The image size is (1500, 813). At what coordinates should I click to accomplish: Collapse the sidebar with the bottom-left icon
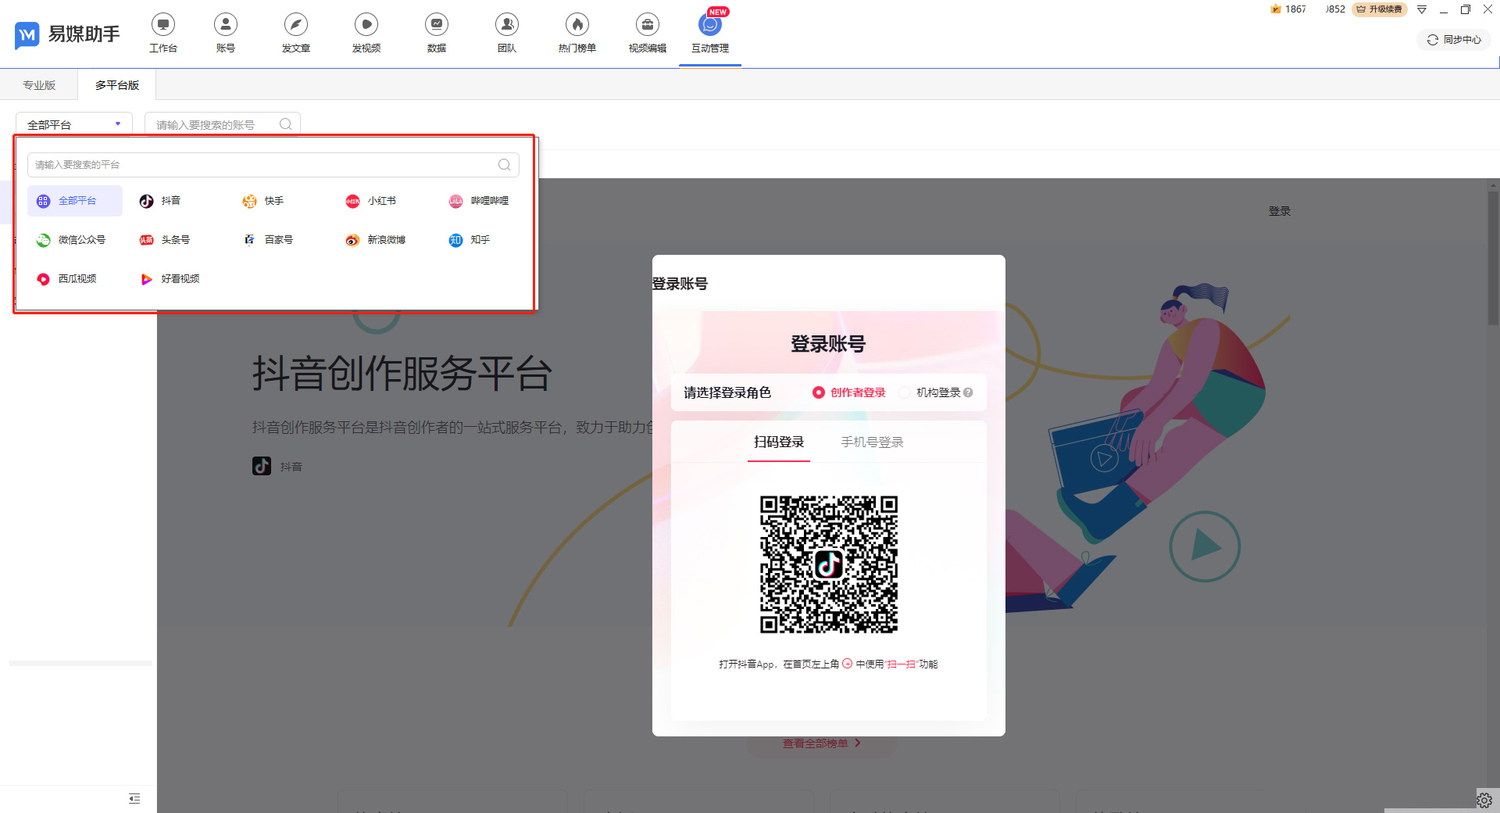tap(134, 798)
